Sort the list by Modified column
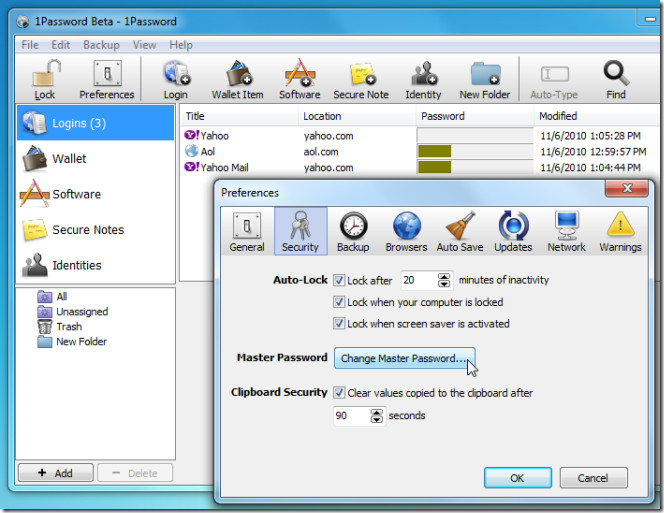This screenshot has height=513, width=664. 597,116
